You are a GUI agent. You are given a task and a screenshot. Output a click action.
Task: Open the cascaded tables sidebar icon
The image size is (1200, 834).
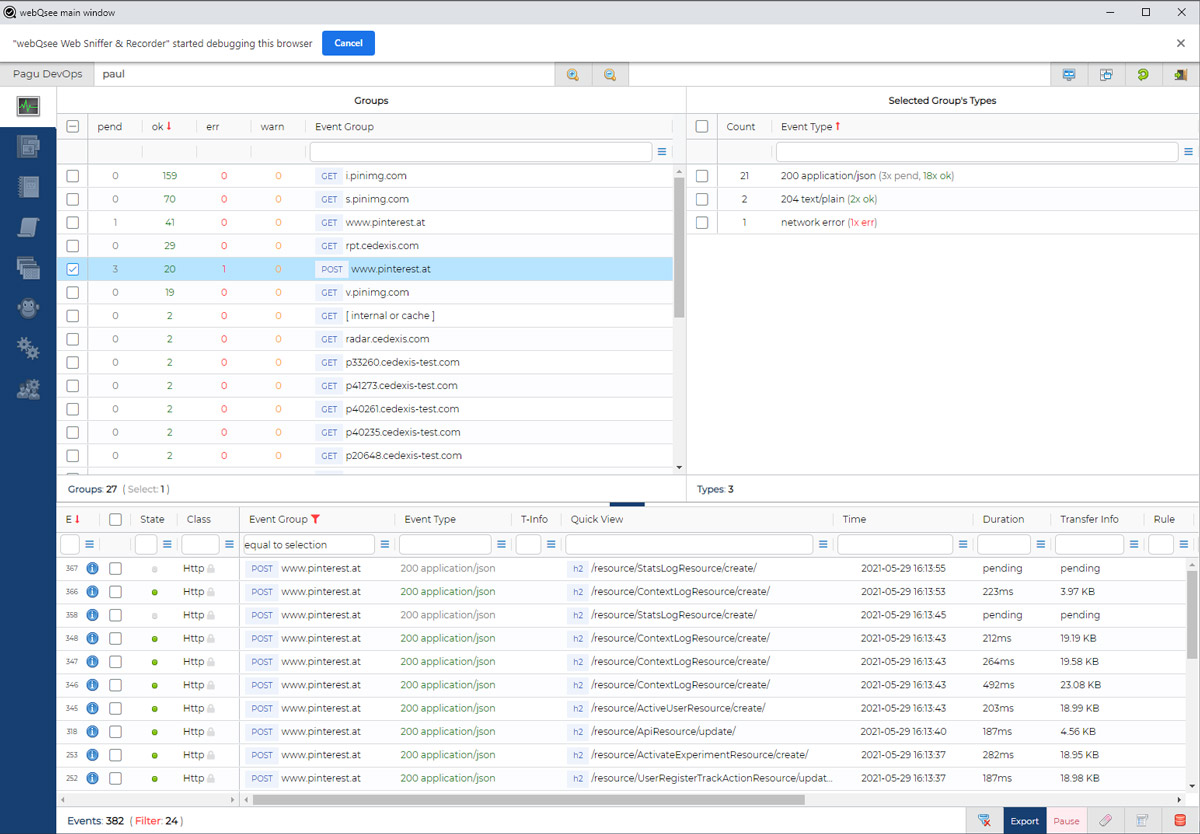tap(28, 267)
